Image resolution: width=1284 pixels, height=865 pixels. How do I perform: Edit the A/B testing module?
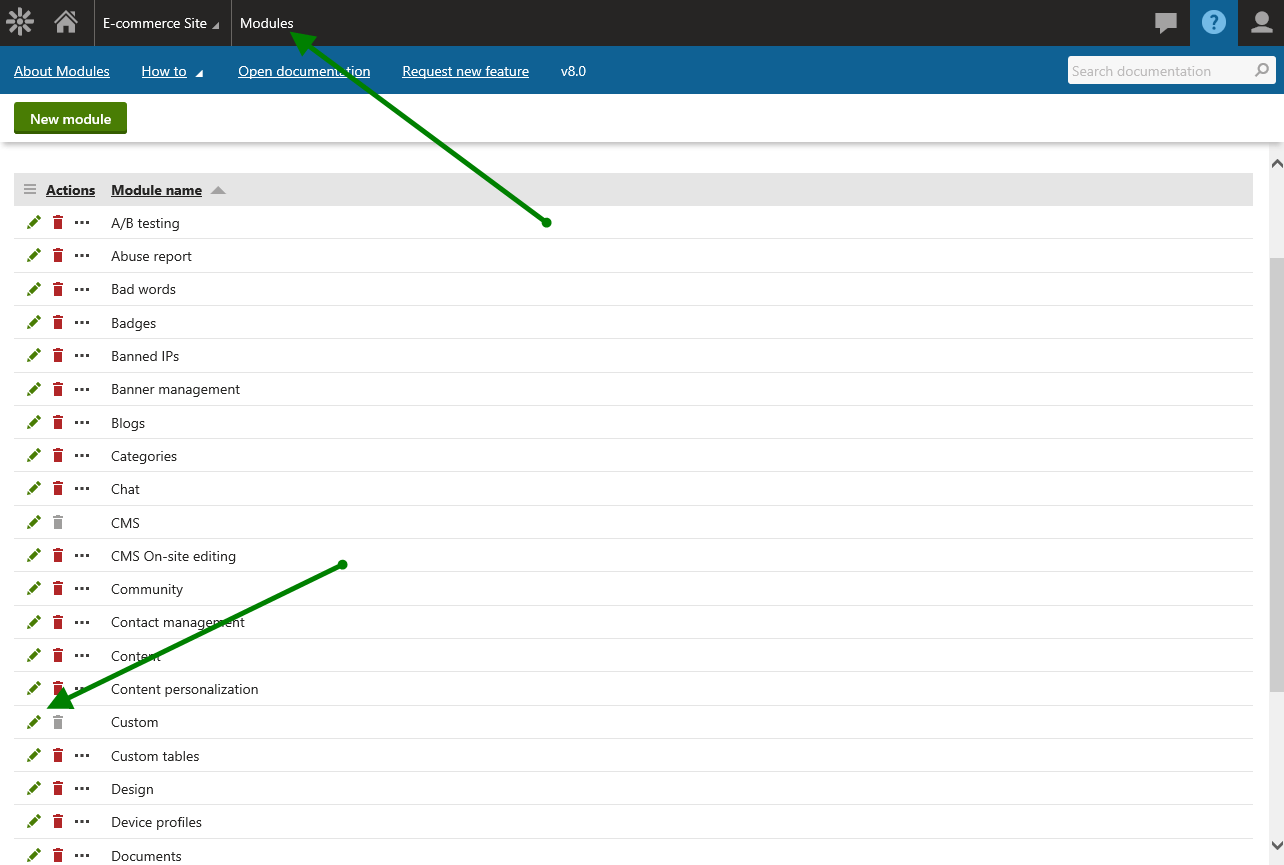34,222
